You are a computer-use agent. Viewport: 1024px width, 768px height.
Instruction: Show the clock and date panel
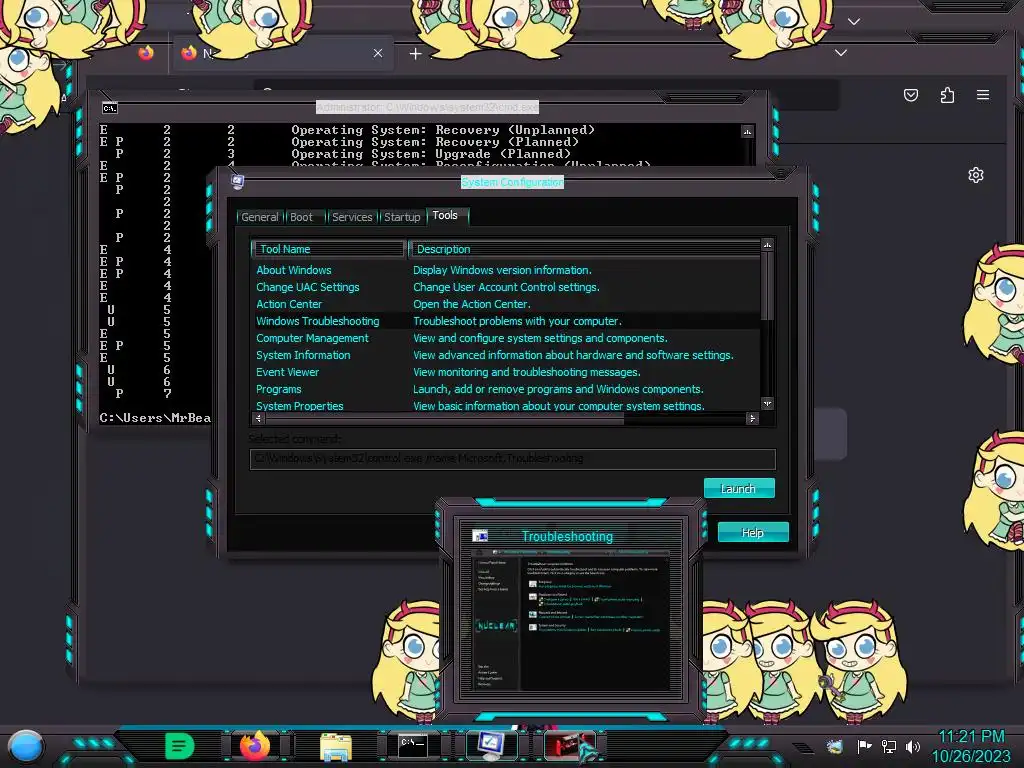pos(971,746)
